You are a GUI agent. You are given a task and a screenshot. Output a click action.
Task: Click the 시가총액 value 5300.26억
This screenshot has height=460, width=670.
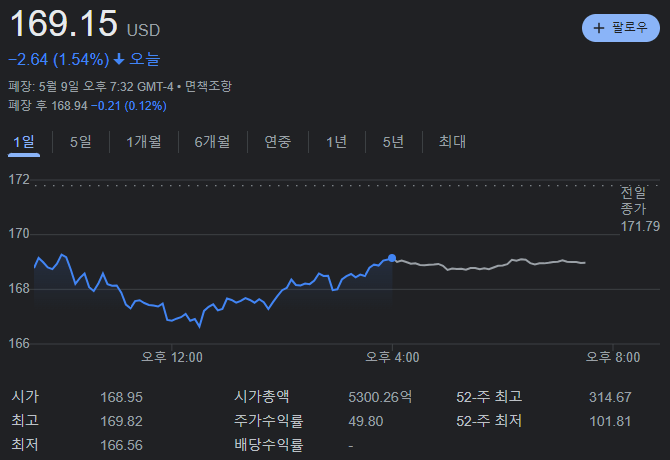tap(380, 397)
